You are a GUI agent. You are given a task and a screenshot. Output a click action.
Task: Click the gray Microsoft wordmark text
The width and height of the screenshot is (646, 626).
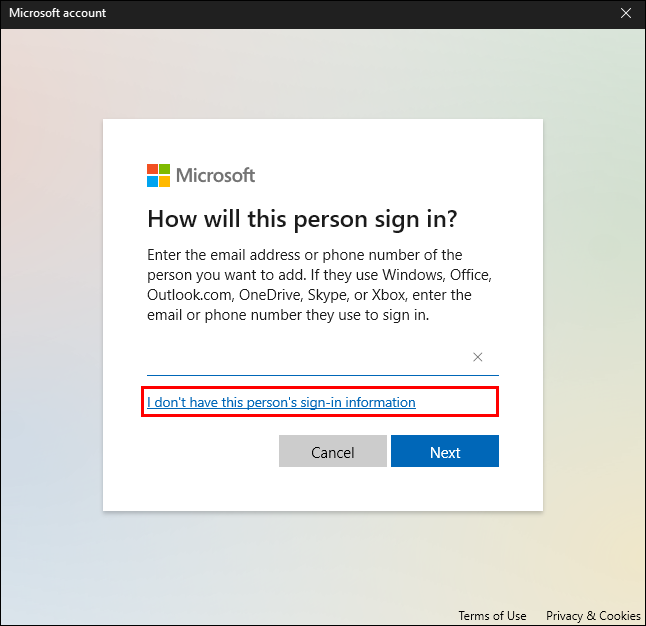tap(215, 175)
